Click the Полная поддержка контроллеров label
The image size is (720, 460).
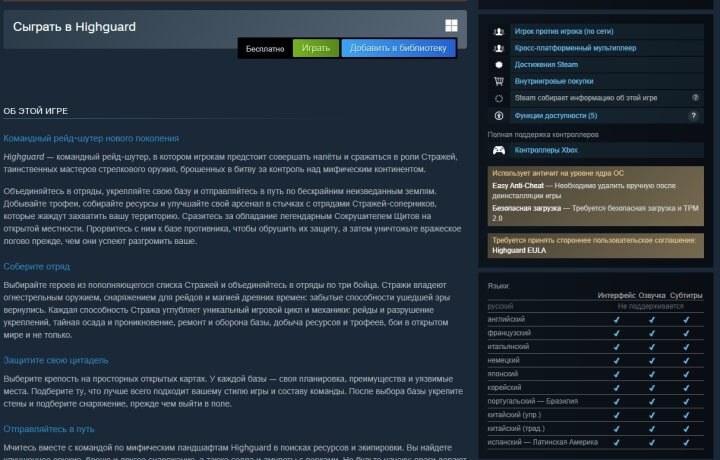[543, 135]
